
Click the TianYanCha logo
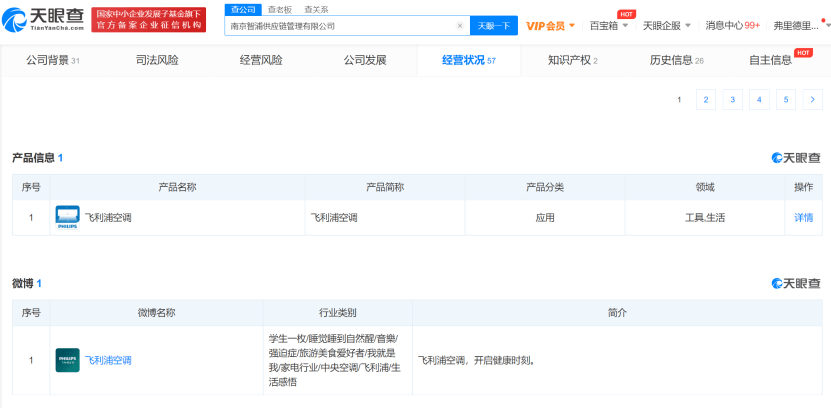pyautogui.click(x=43, y=20)
